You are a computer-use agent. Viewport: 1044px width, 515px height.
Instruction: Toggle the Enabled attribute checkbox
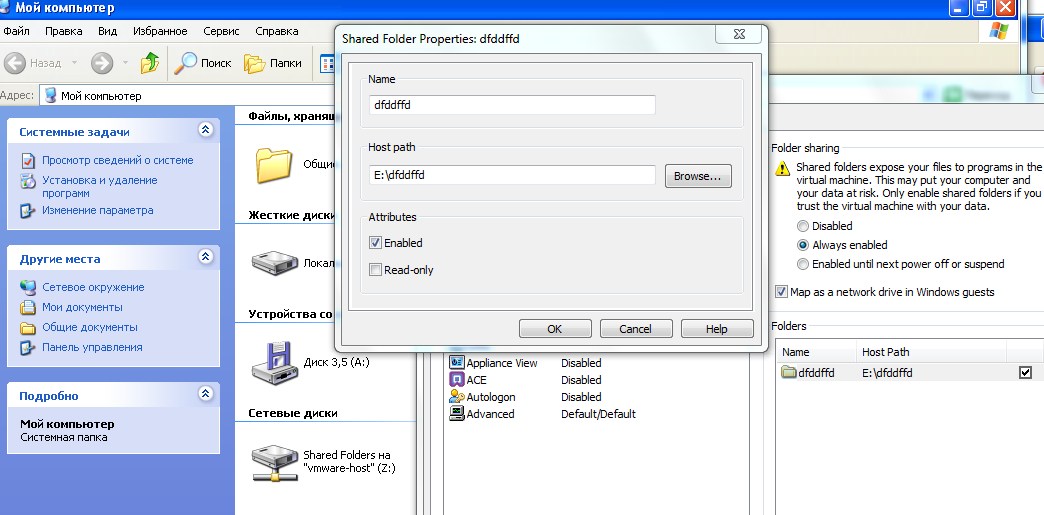tap(376, 243)
